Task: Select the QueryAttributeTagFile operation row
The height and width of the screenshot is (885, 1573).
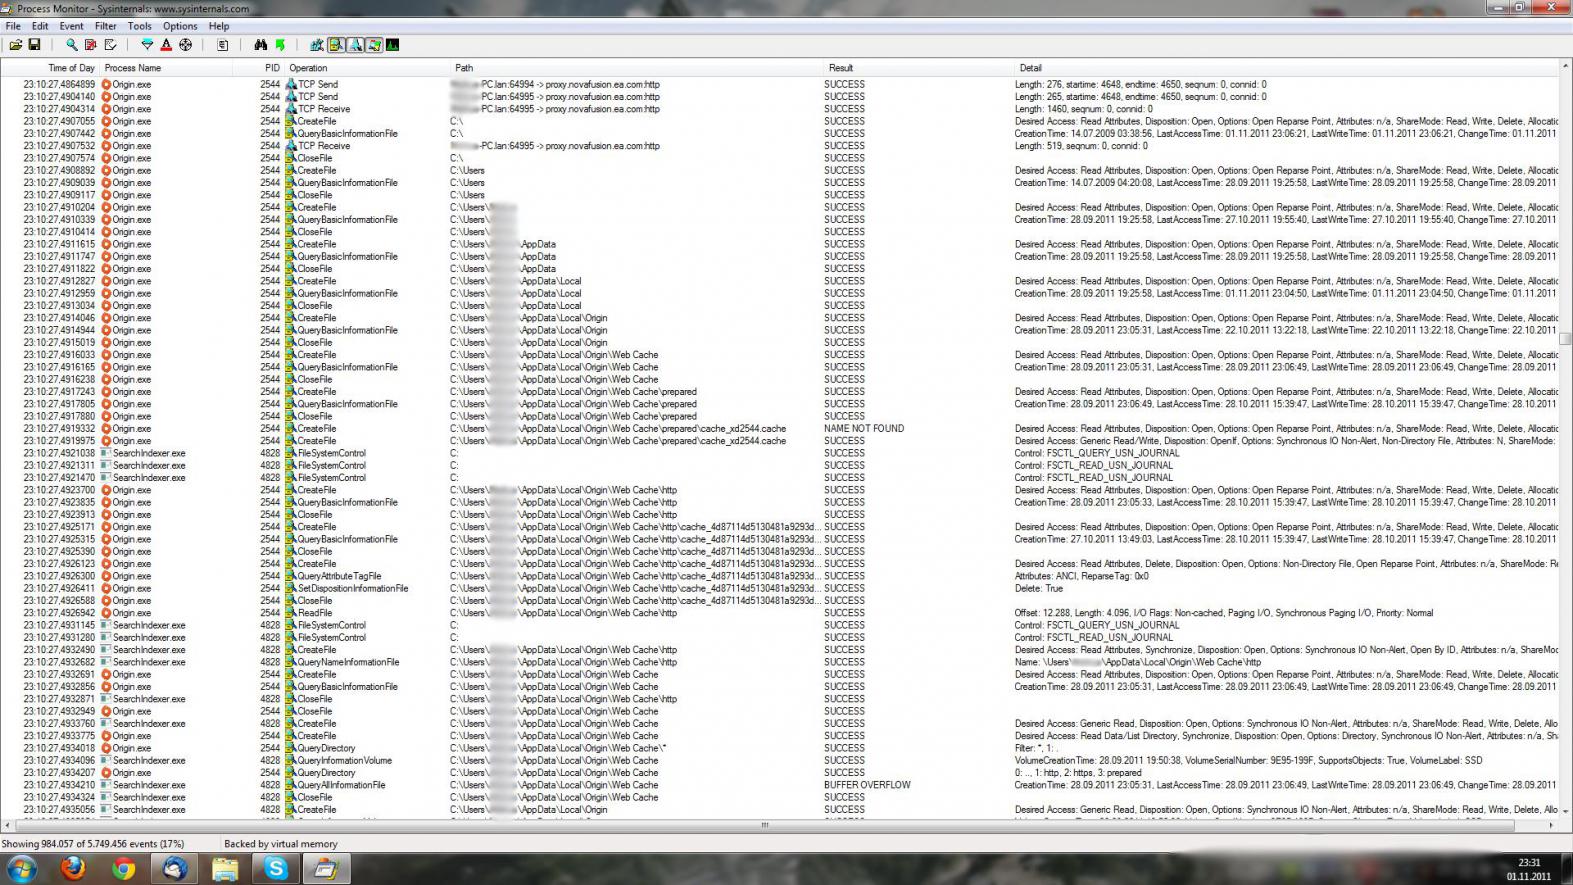Action: click(780, 576)
